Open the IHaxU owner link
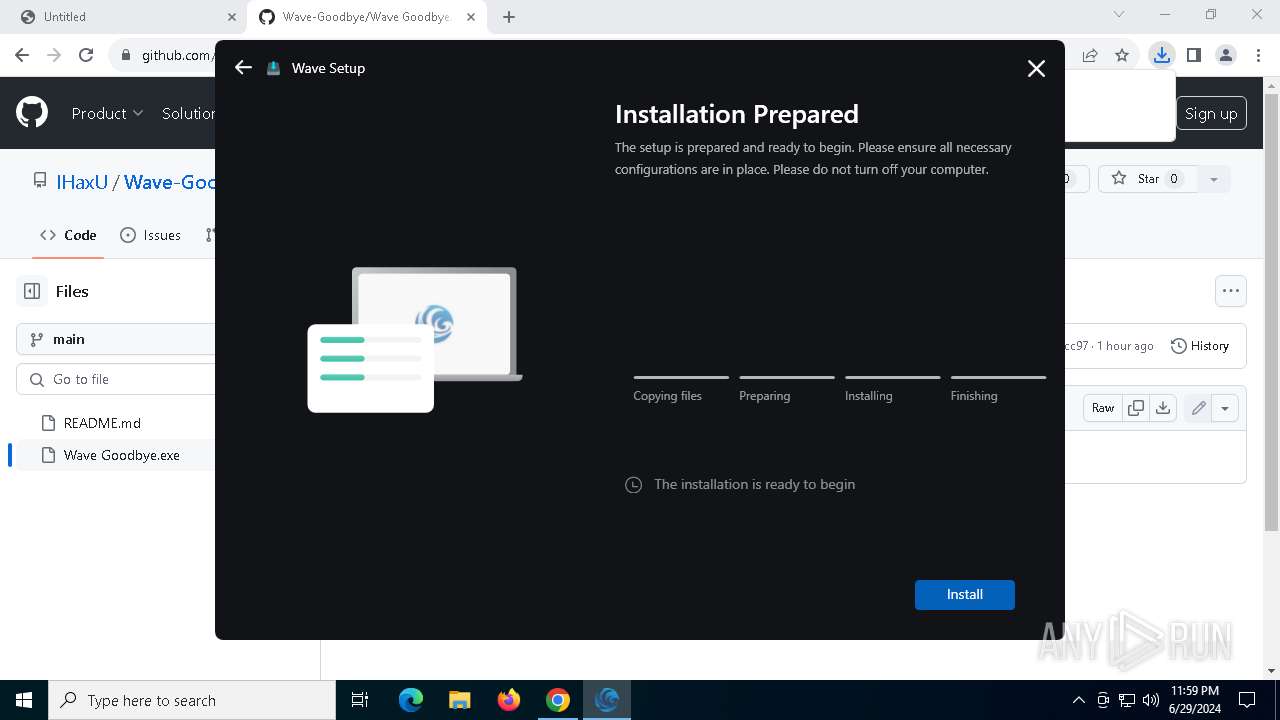Viewport: 1280px width, 720px height. pyautogui.click(x=82, y=182)
